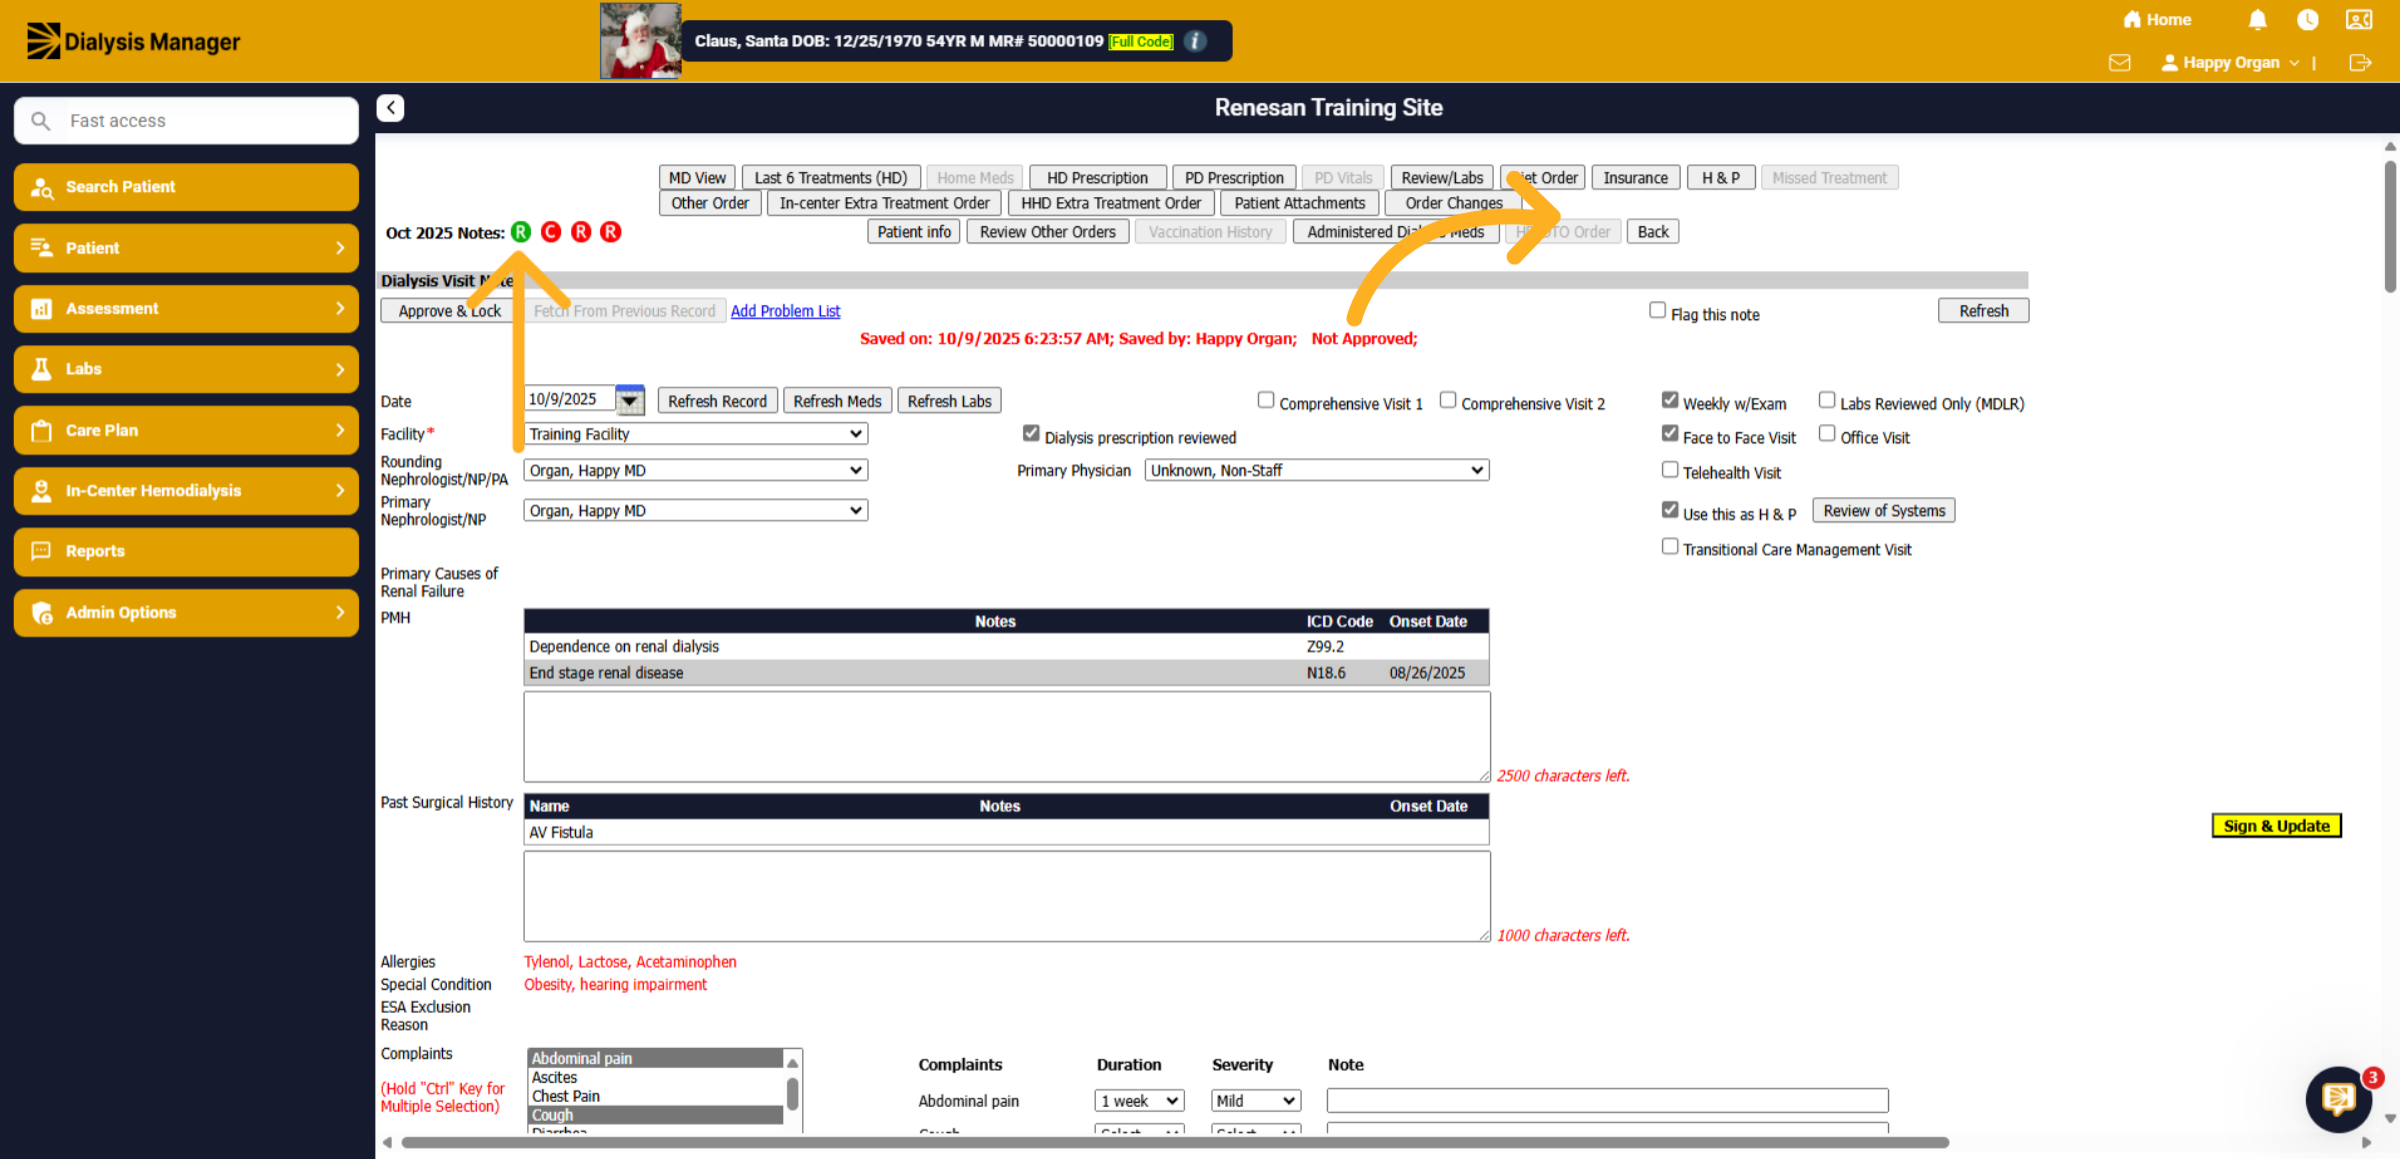Click Santa patient photo thumbnail
This screenshot has height=1159, width=2400.
point(640,41)
